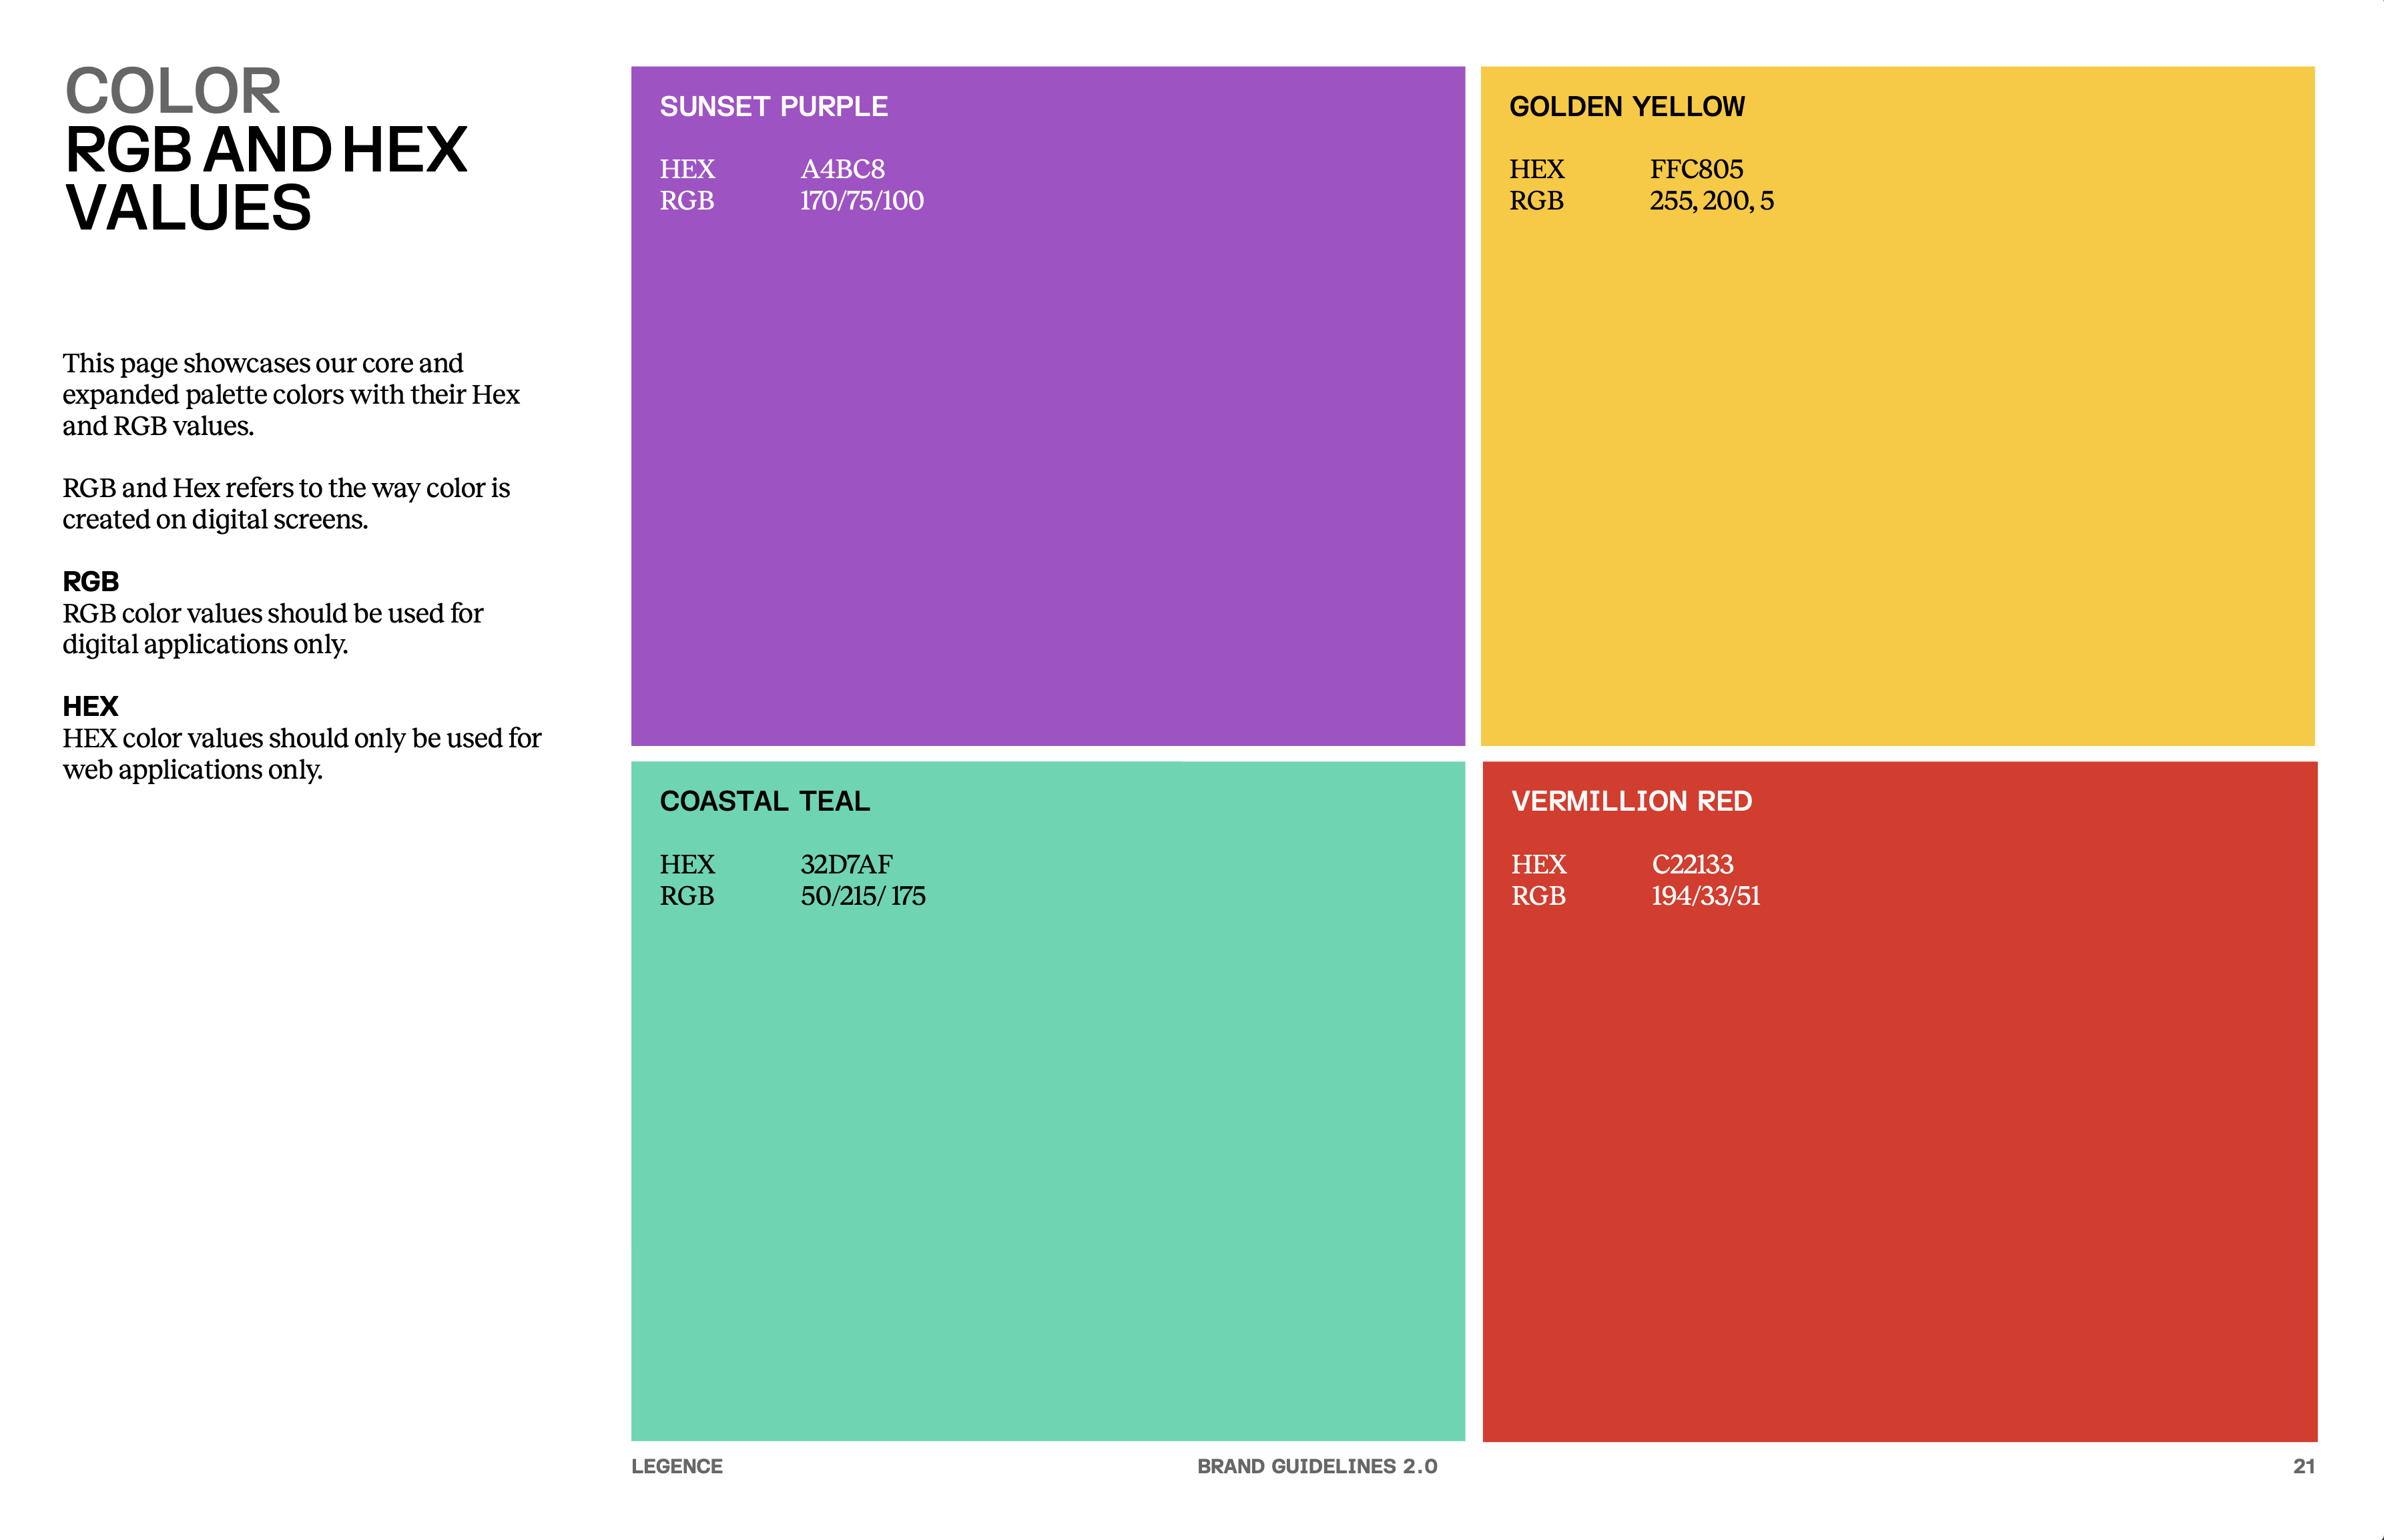2384x1540 pixels.
Task: Click RGB value 194/33/51
Action: click(1705, 896)
